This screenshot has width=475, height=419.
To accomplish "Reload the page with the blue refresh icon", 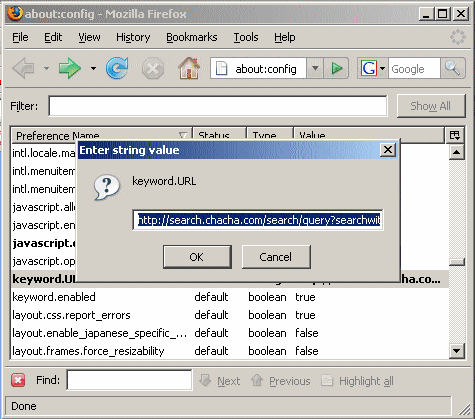I will point(117,68).
